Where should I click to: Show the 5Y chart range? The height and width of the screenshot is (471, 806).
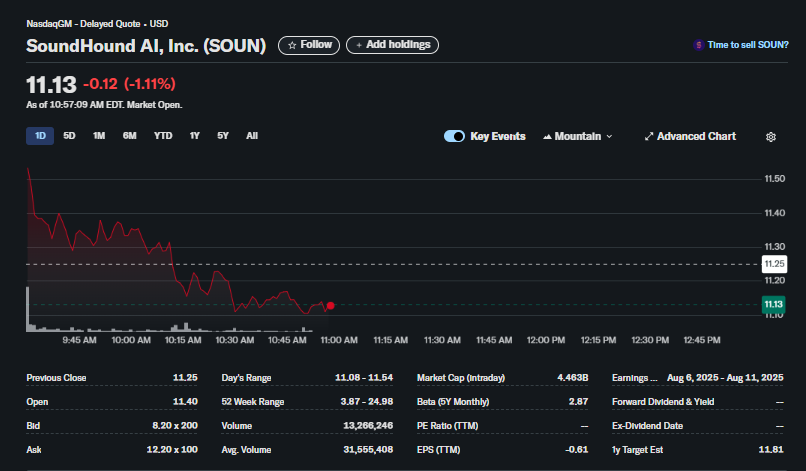point(223,136)
